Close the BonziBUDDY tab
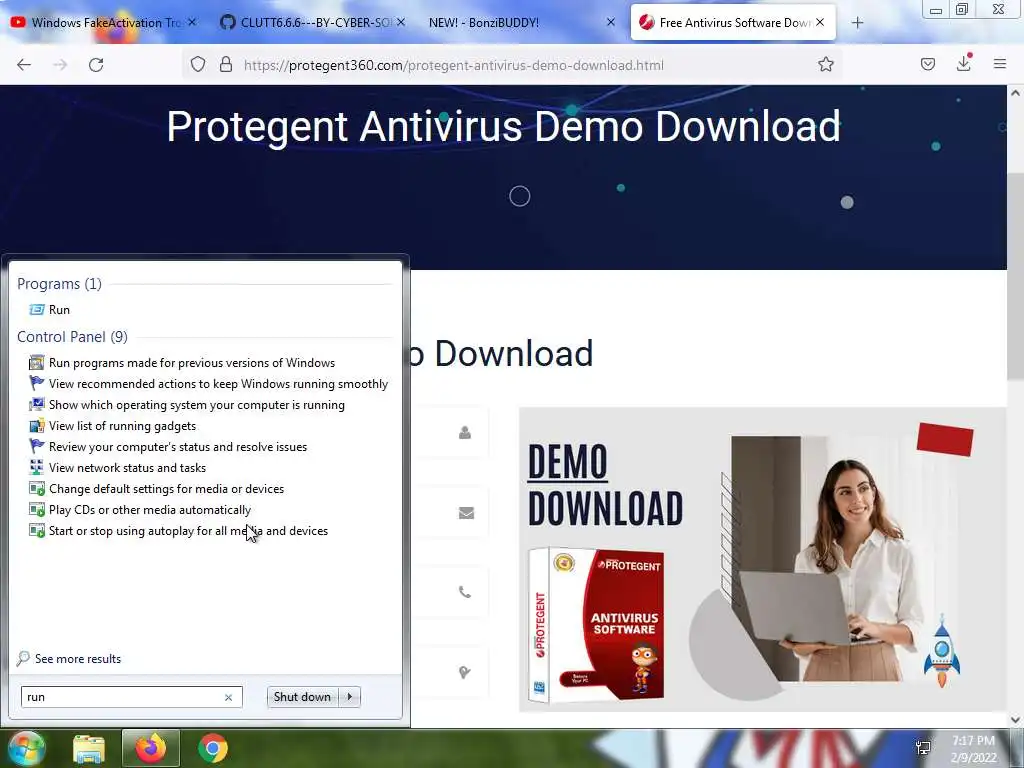The image size is (1024, 768). tap(611, 22)
